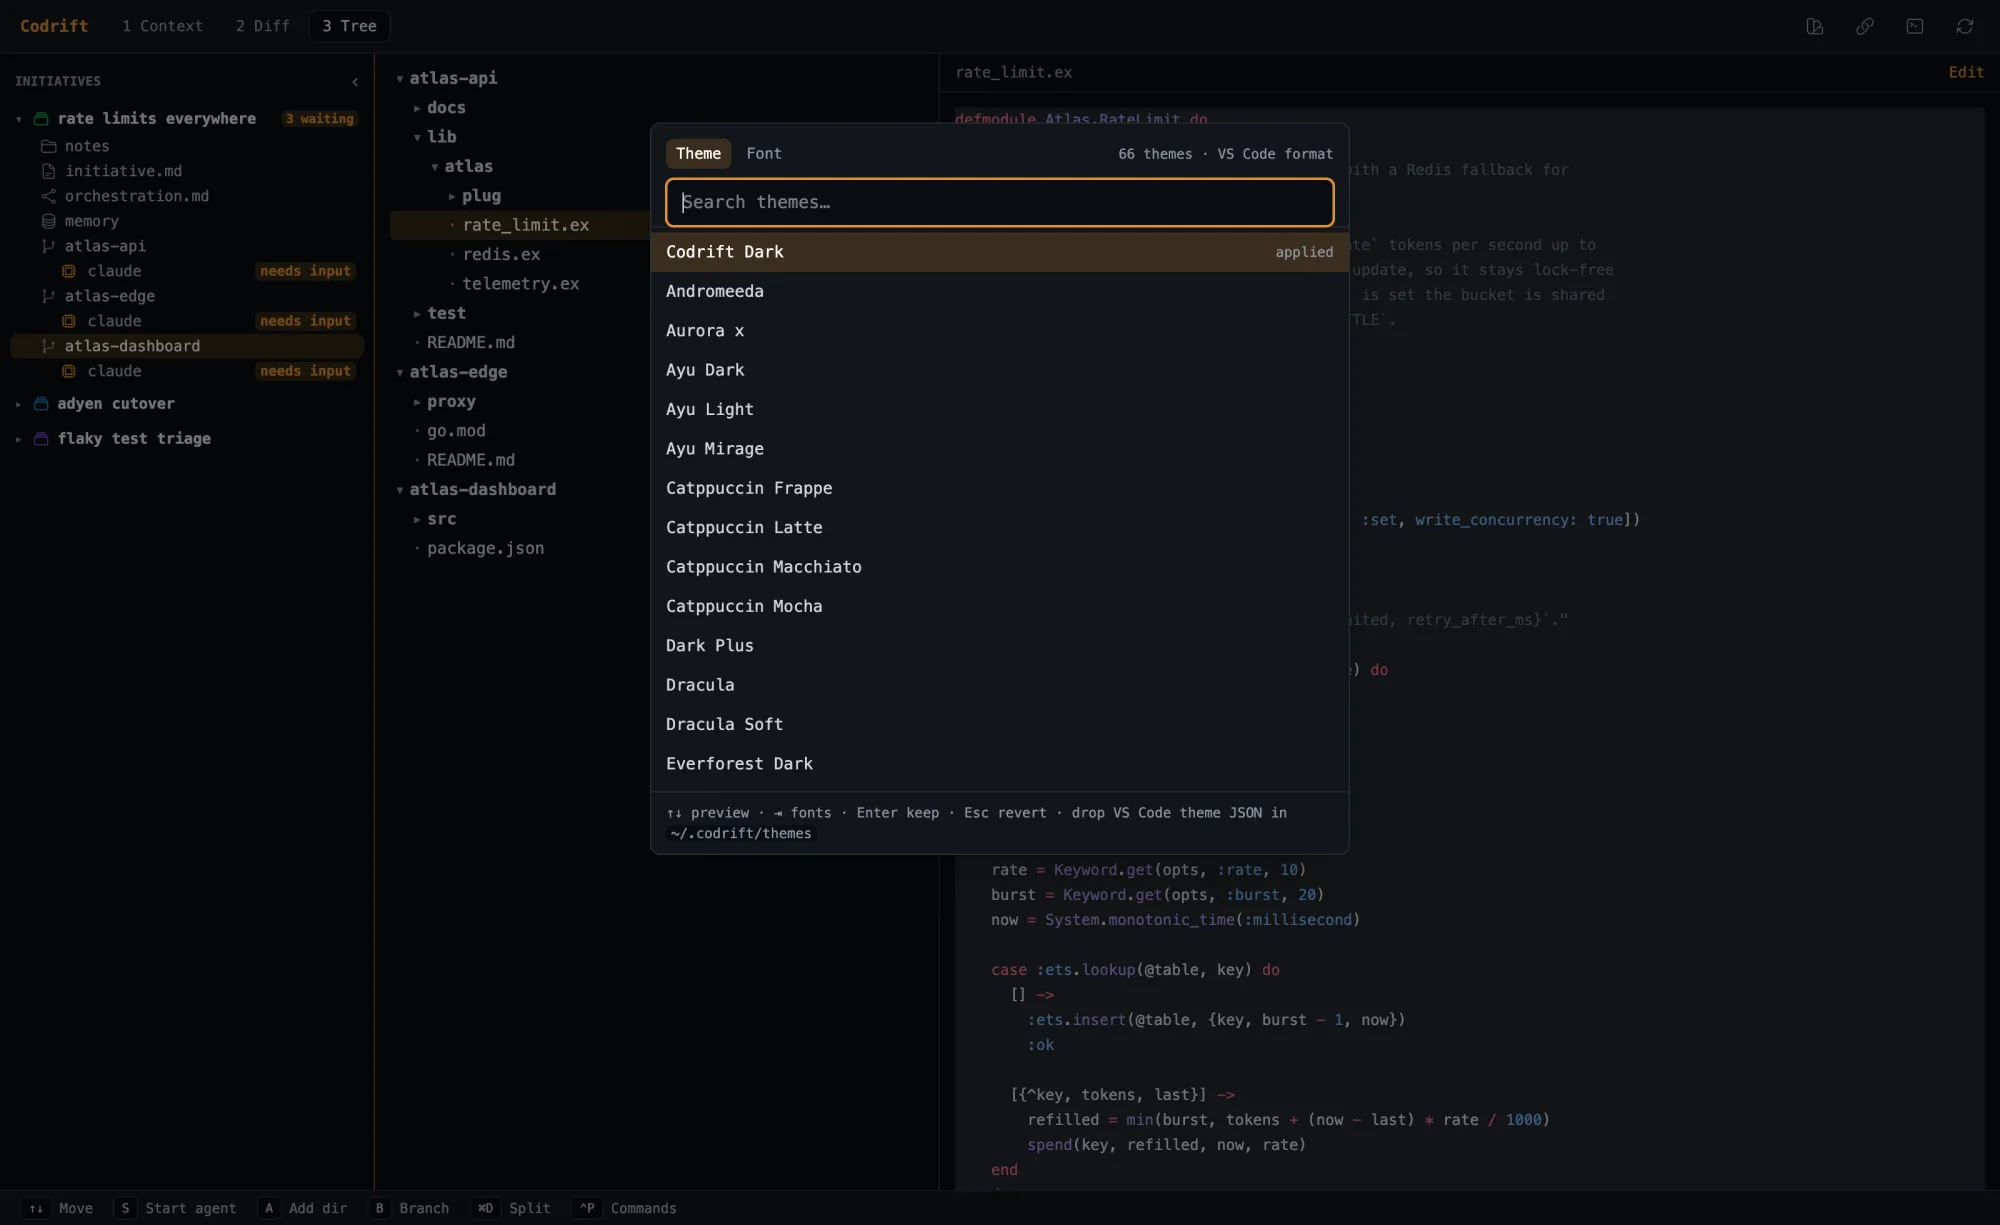Click the Commands shortcut key badge
Screen dimensions: 2000x1225
587,1208
